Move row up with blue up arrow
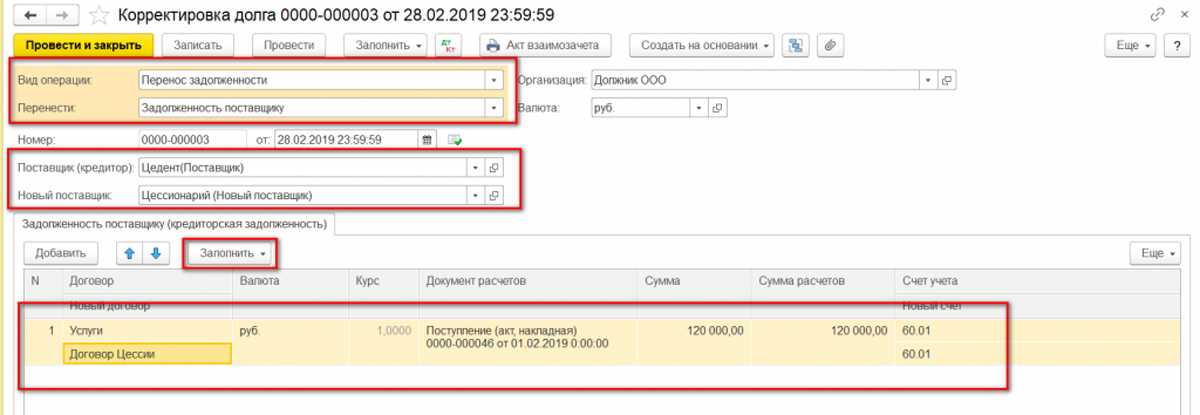The image size is (1200, 415). click(130, 253)
